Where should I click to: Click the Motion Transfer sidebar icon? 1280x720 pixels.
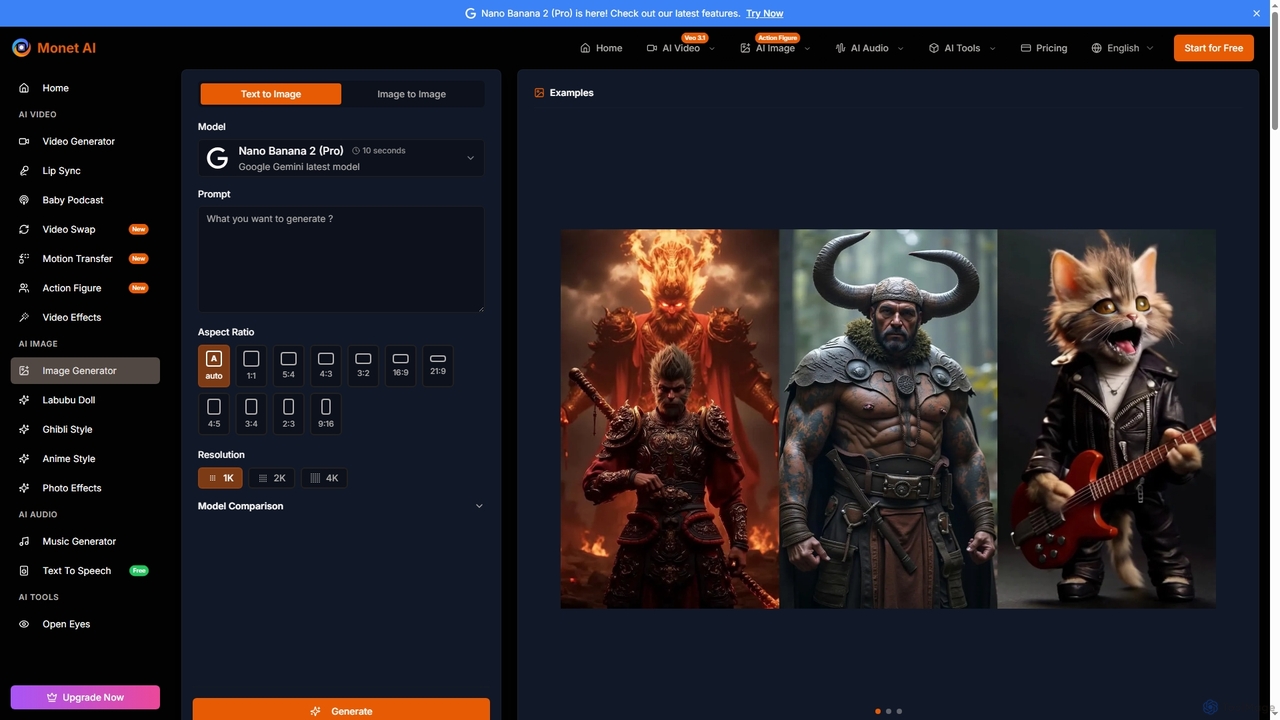(24, 258)
